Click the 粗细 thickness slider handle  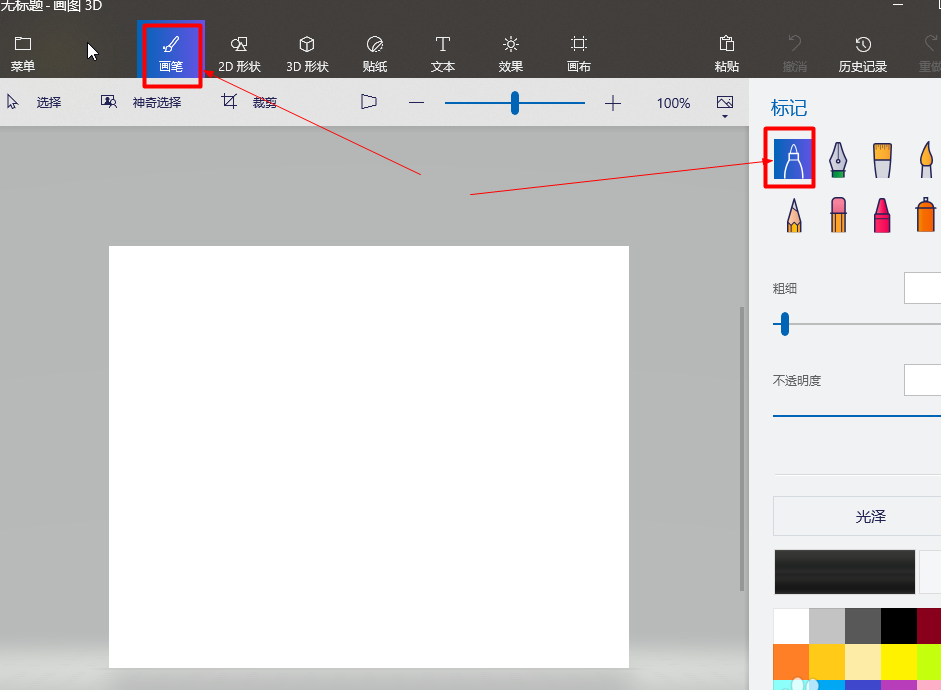click(x=784, y=324)
